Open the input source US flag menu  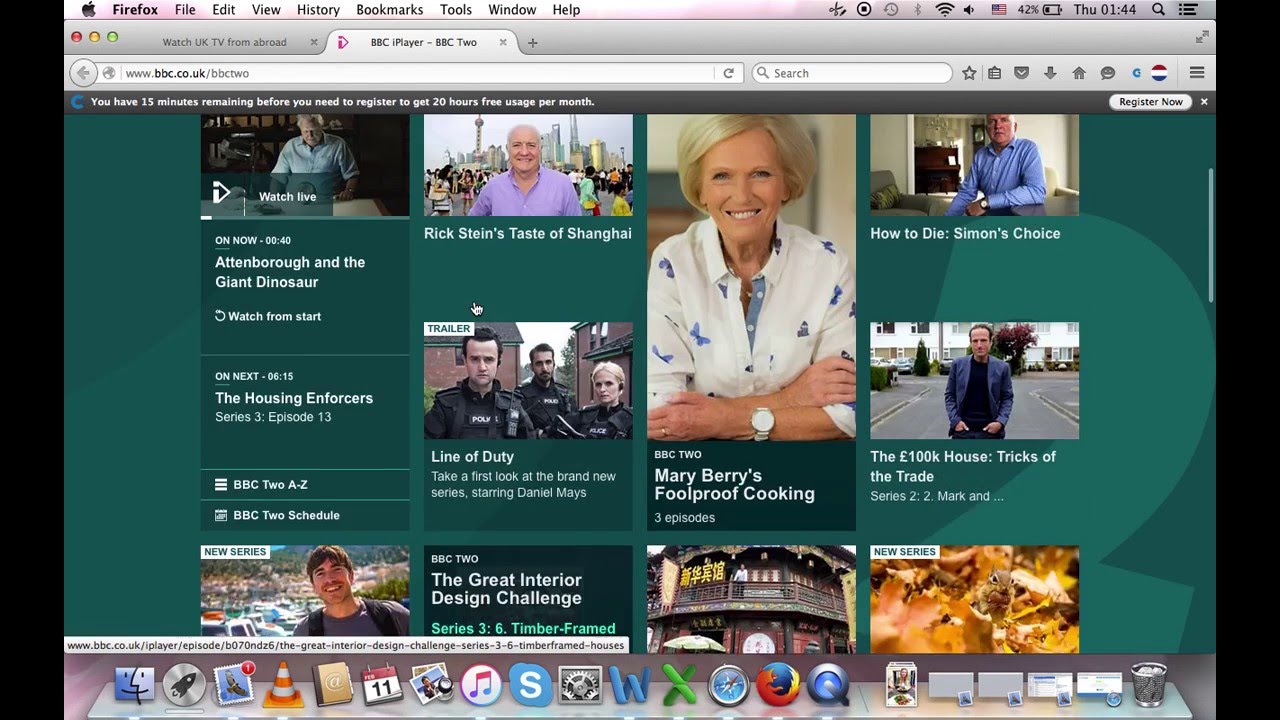pos(999,9)
